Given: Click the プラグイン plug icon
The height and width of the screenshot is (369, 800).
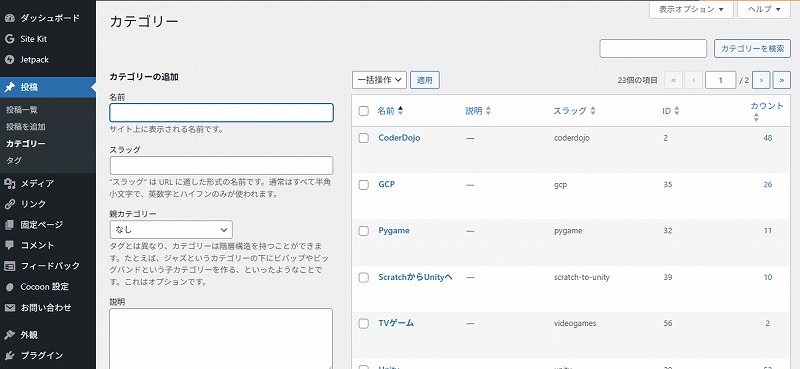Looking at the screenshot, I should coord(9,356).
